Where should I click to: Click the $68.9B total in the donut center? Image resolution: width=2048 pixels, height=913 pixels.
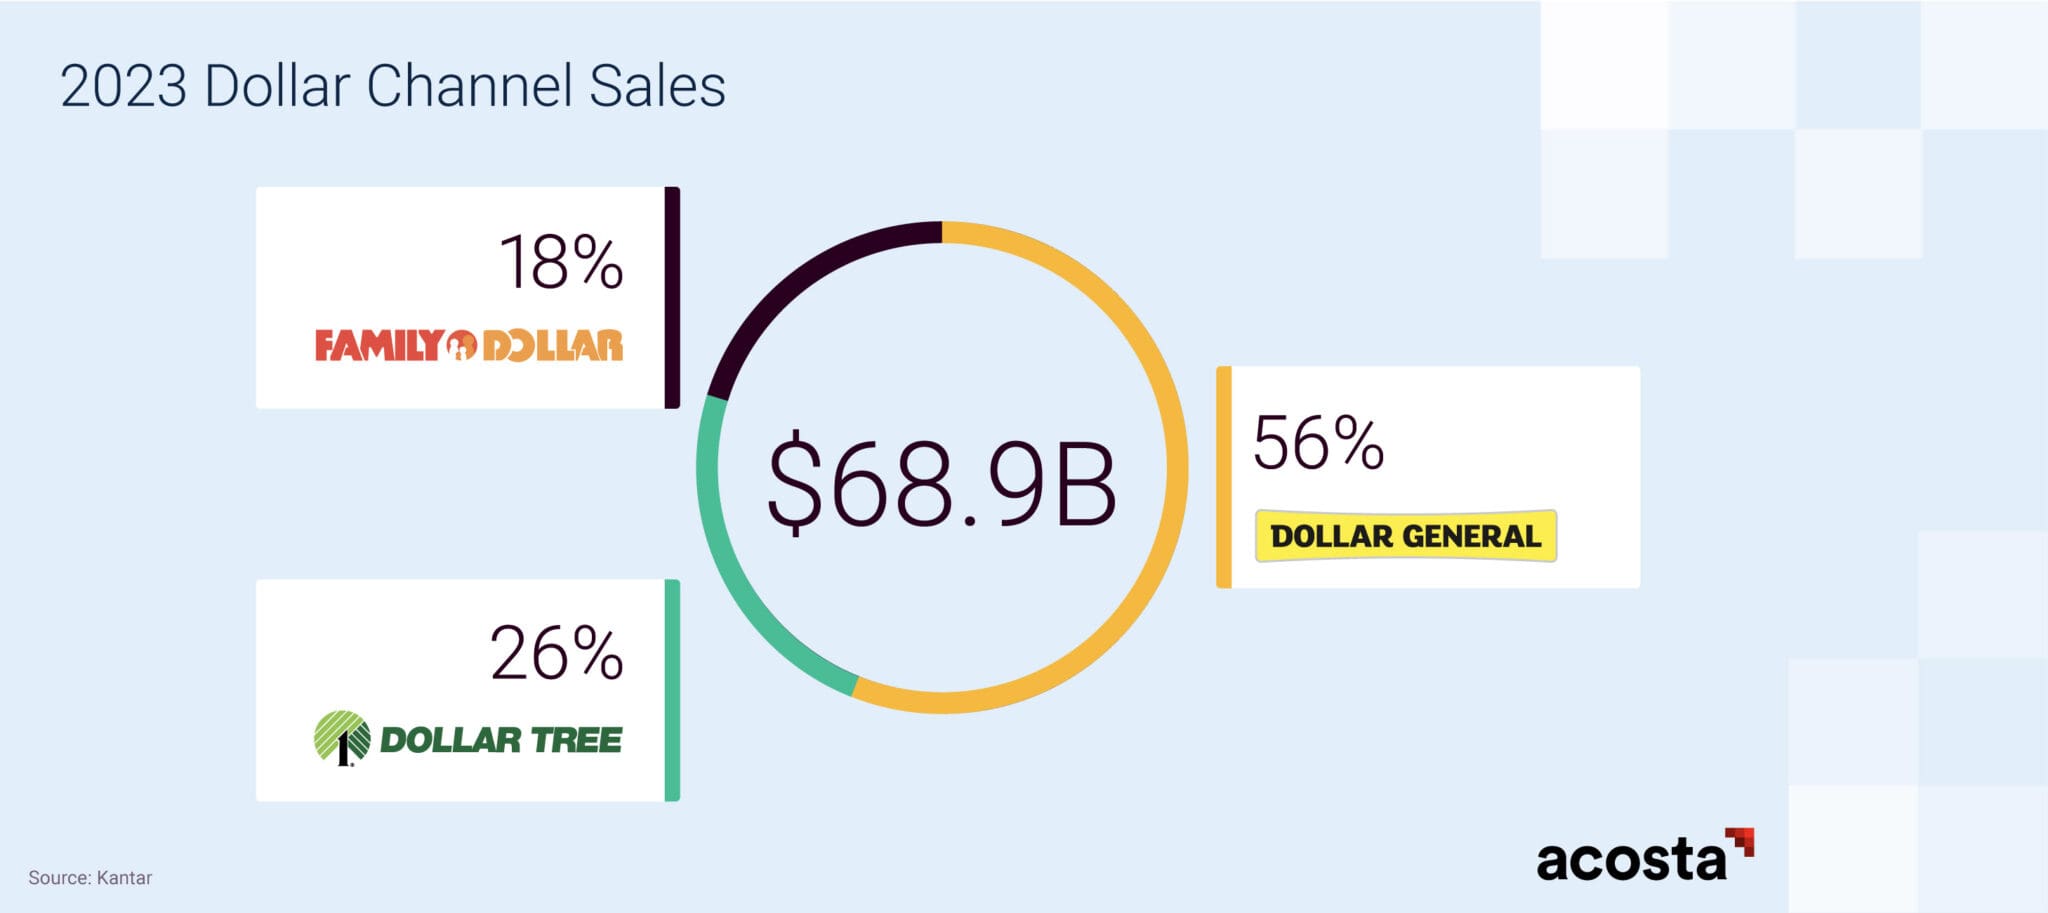941,482
